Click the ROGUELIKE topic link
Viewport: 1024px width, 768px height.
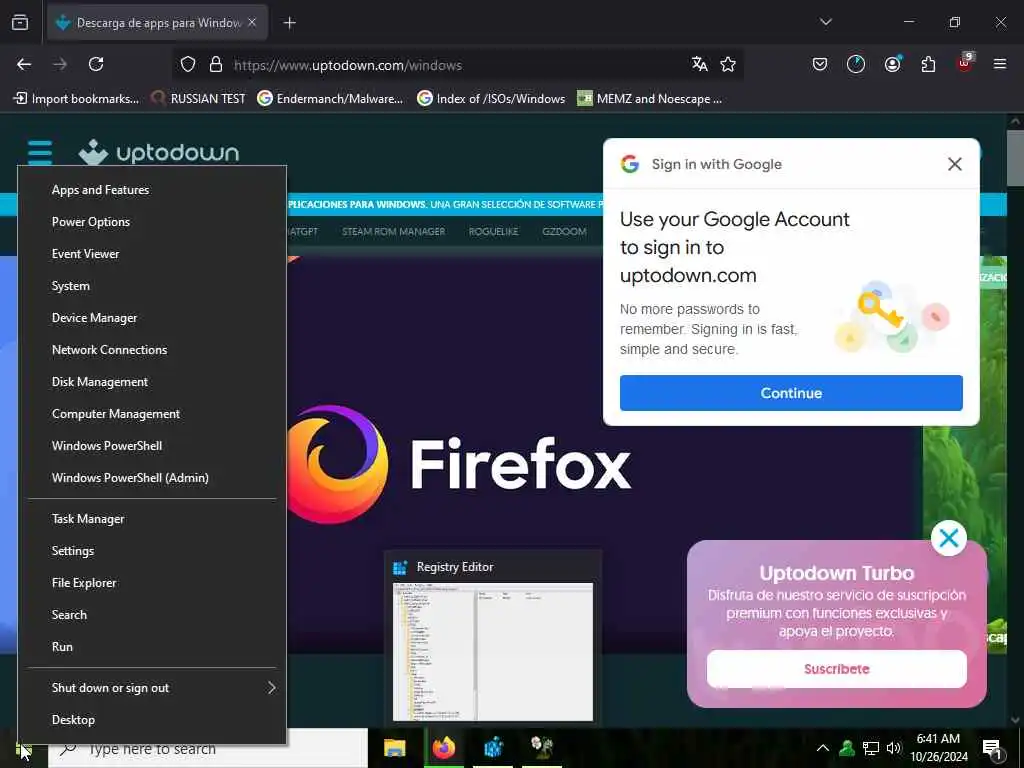[x=493, y=232]
